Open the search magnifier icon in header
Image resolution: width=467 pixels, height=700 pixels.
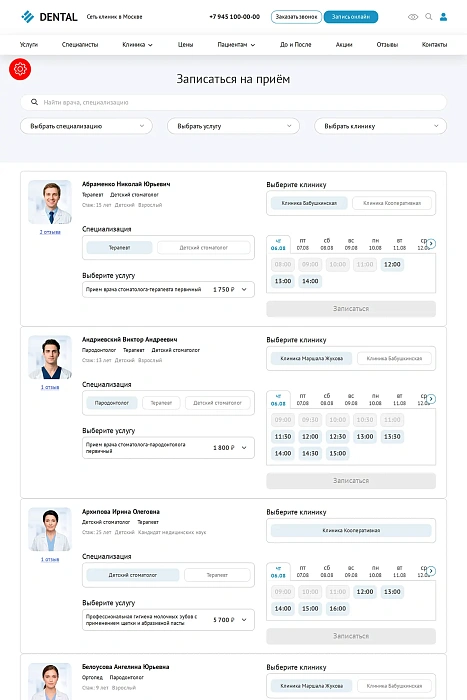429,17
